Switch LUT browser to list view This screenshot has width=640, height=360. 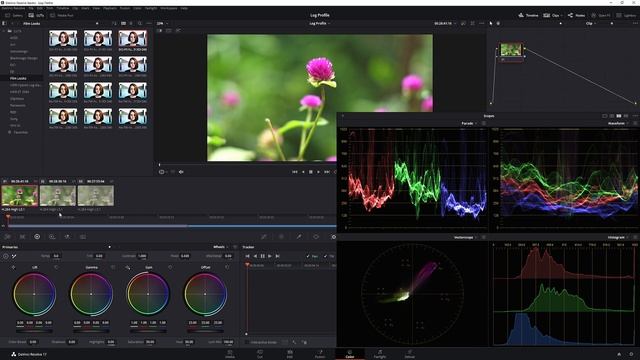coord(131,24)
